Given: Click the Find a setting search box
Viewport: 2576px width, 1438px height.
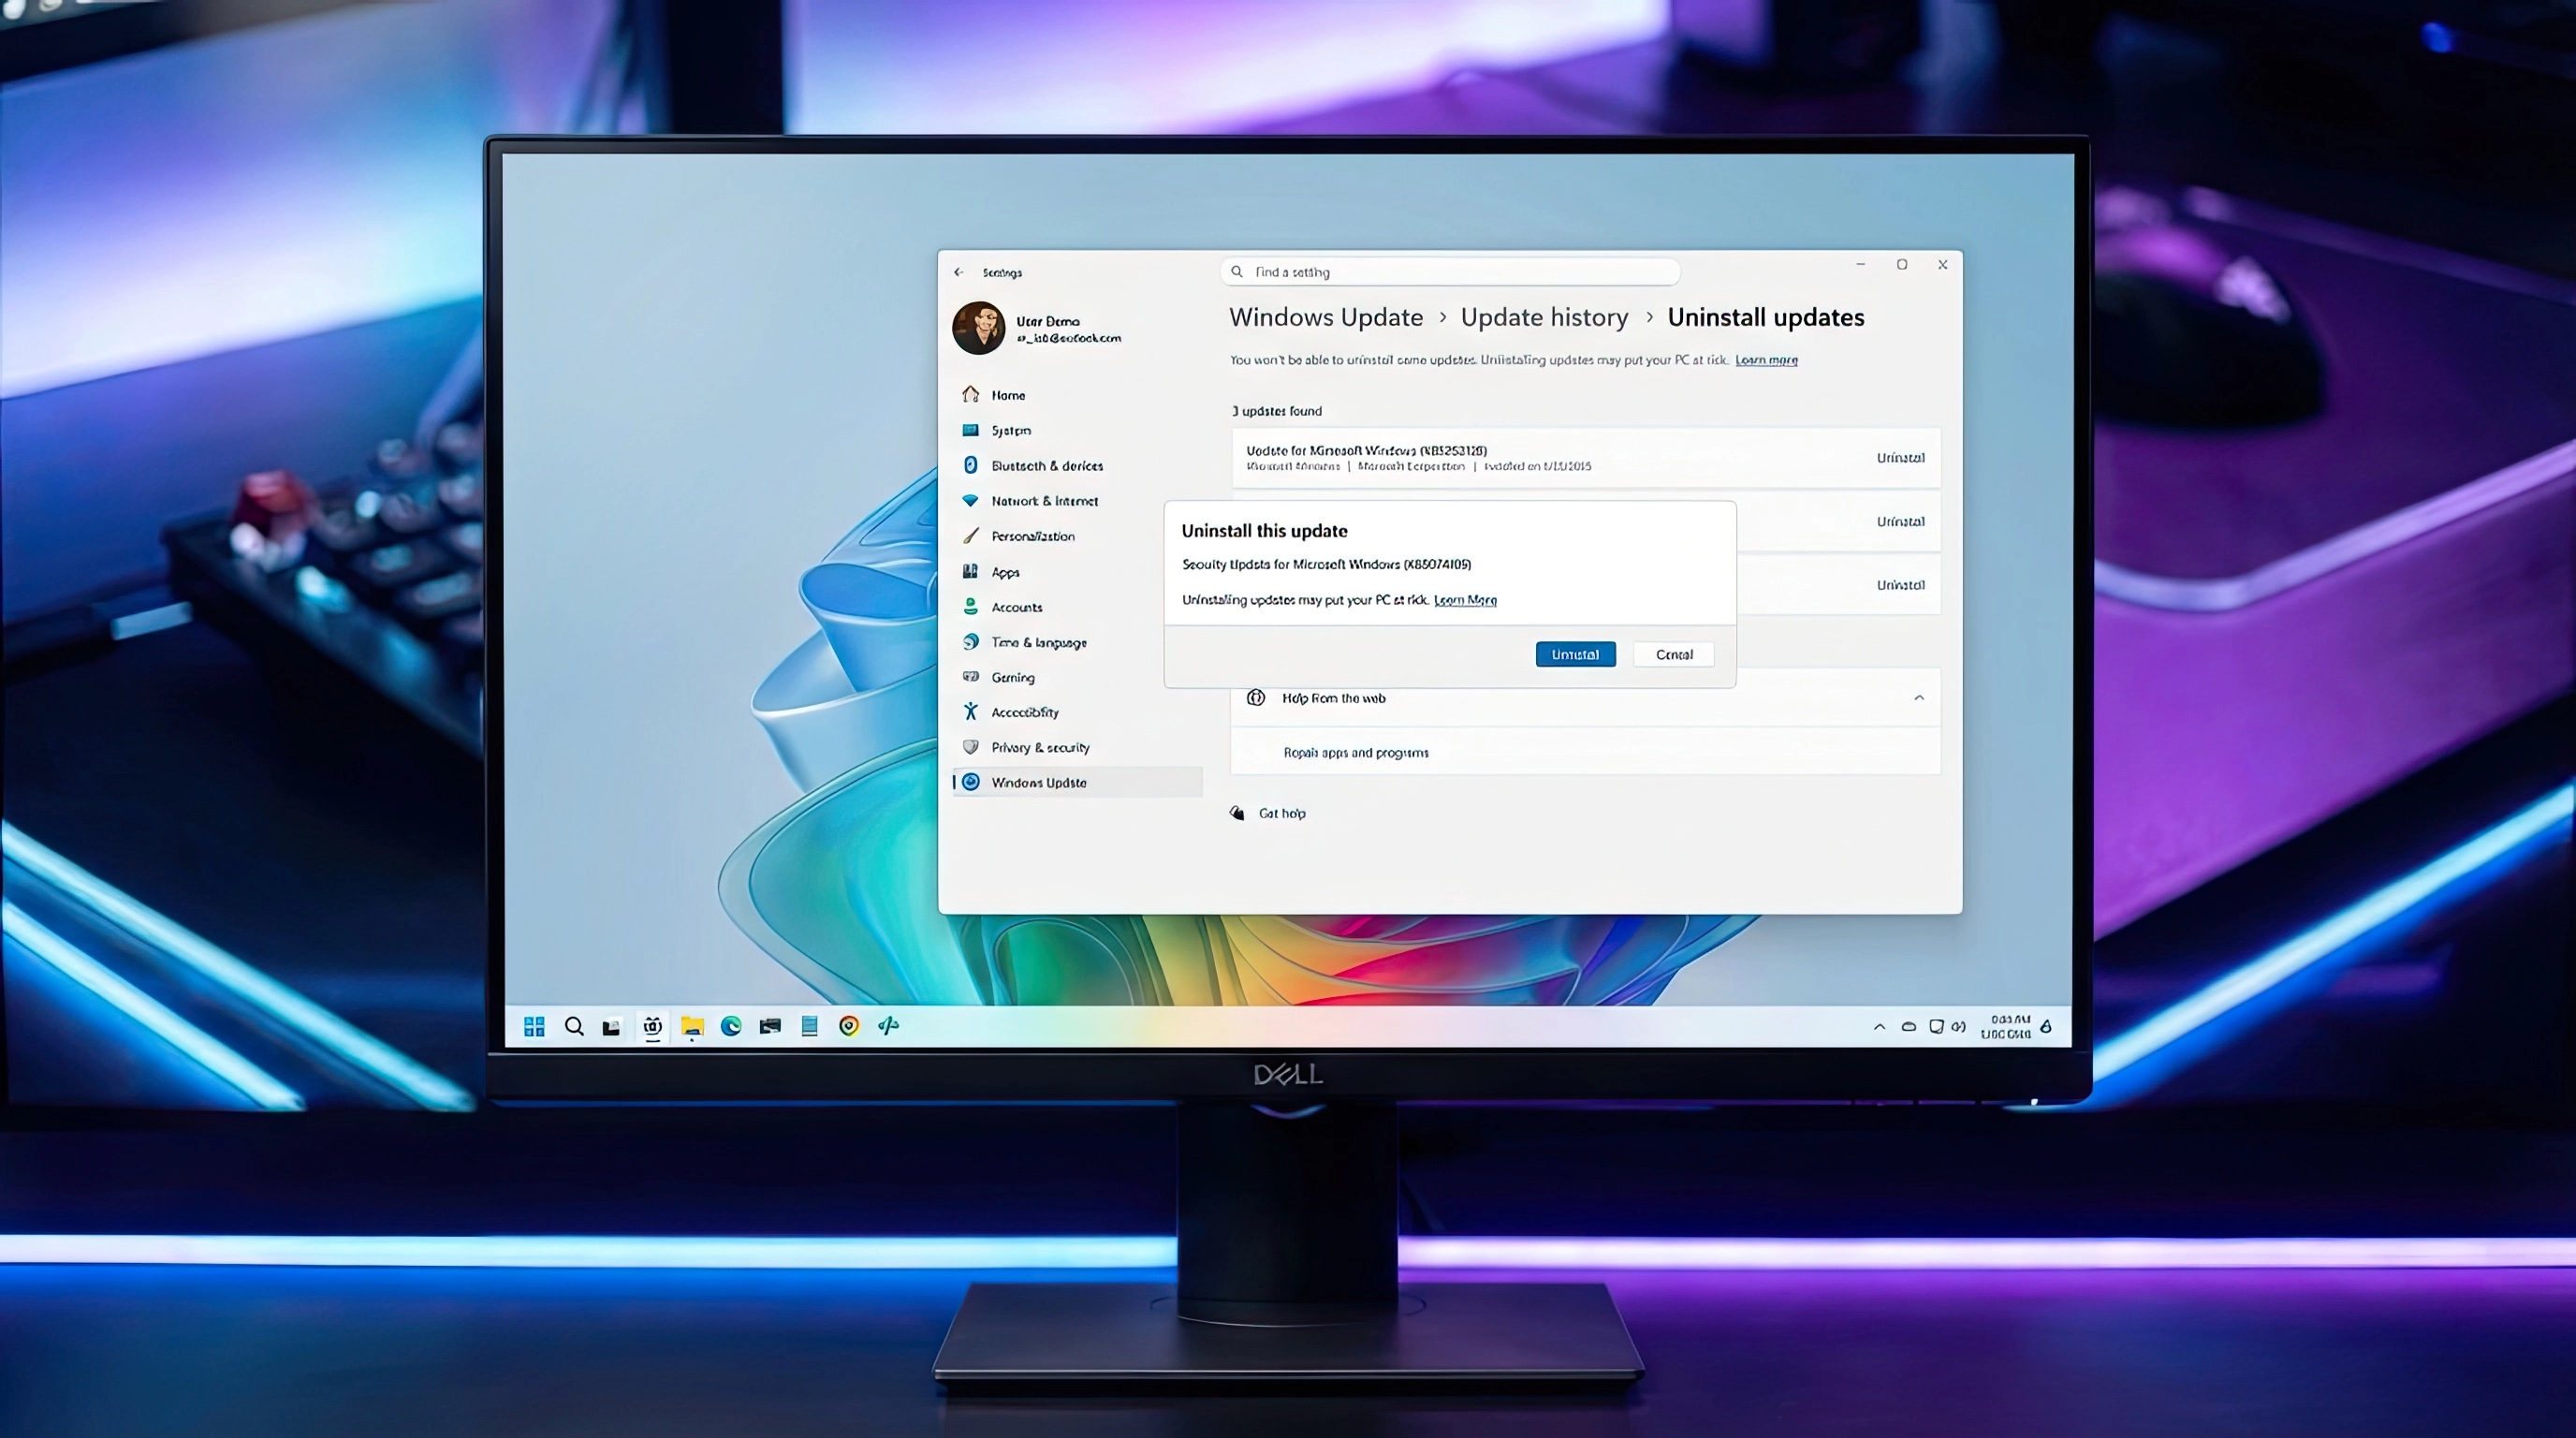Looking at the screenshot, I should click(x=1450, y=272).
